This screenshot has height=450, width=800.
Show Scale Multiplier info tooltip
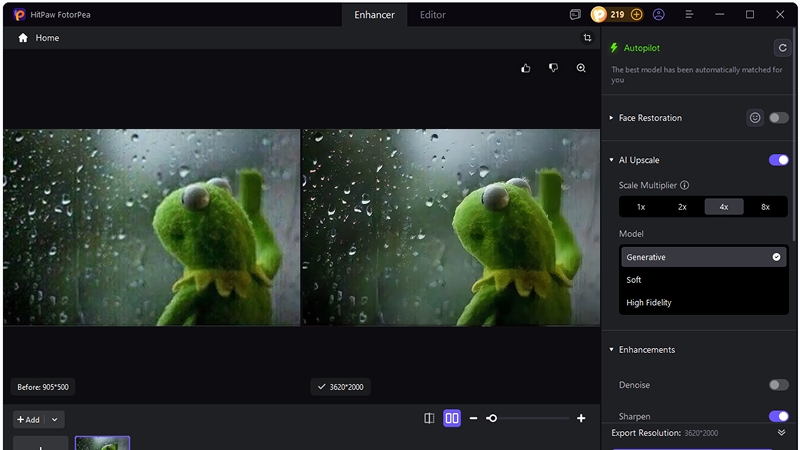[685, 185]
